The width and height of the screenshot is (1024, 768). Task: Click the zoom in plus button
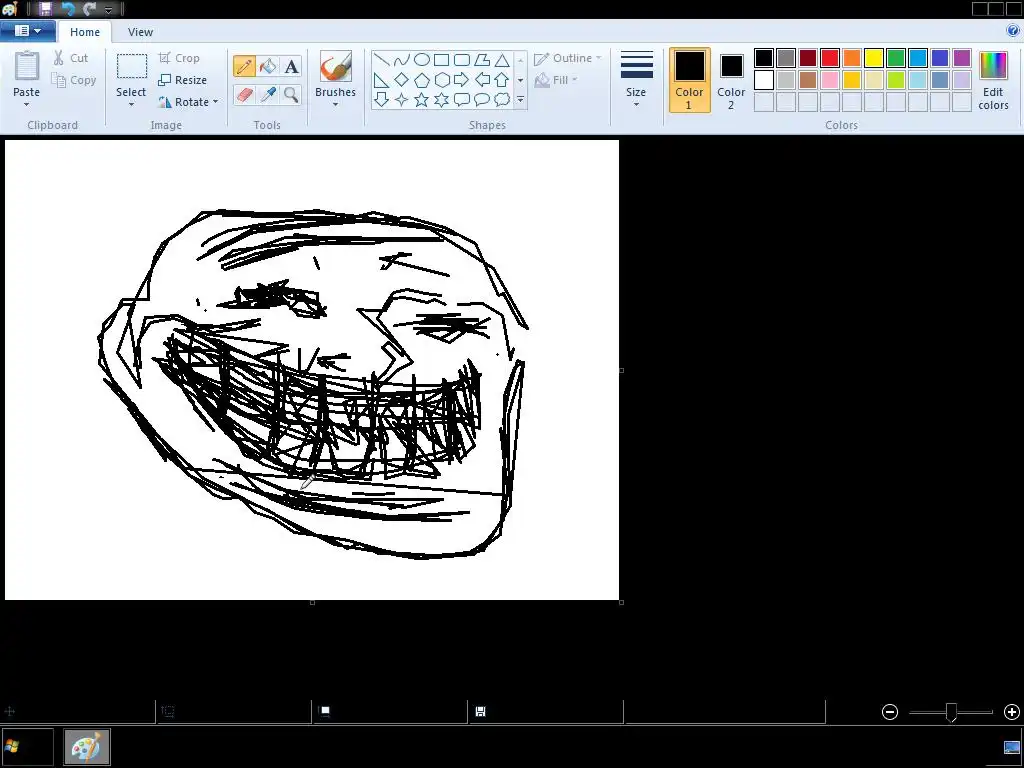coord(1012,712)
